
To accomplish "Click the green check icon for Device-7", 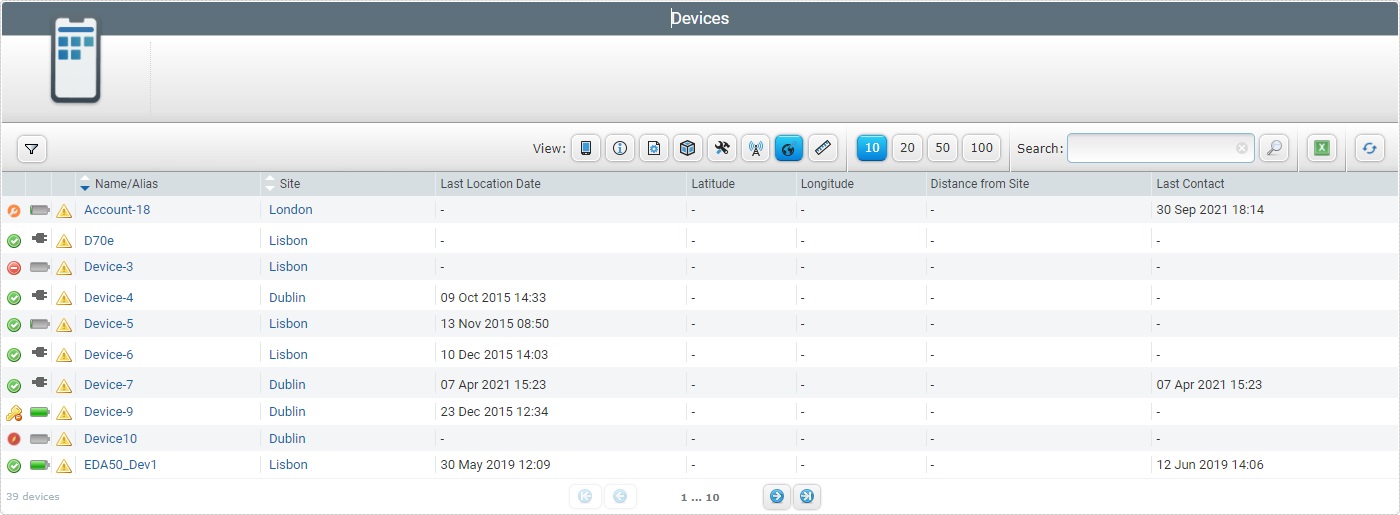I will [x=14, y=385].
